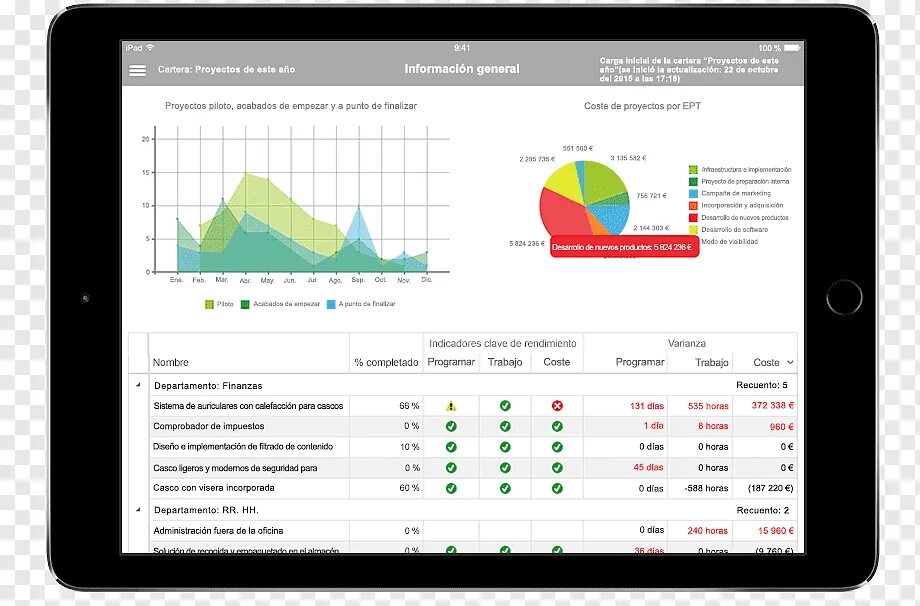
Task: Collapse the Departamento: Finanzas group
Action: pyautogui.click(x=138, y=385)
